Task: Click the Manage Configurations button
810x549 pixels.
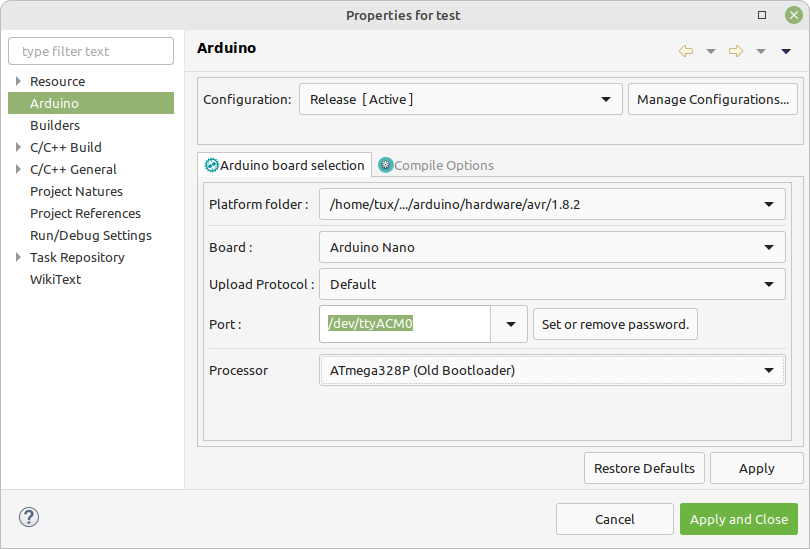Action: tap(713, 99)
